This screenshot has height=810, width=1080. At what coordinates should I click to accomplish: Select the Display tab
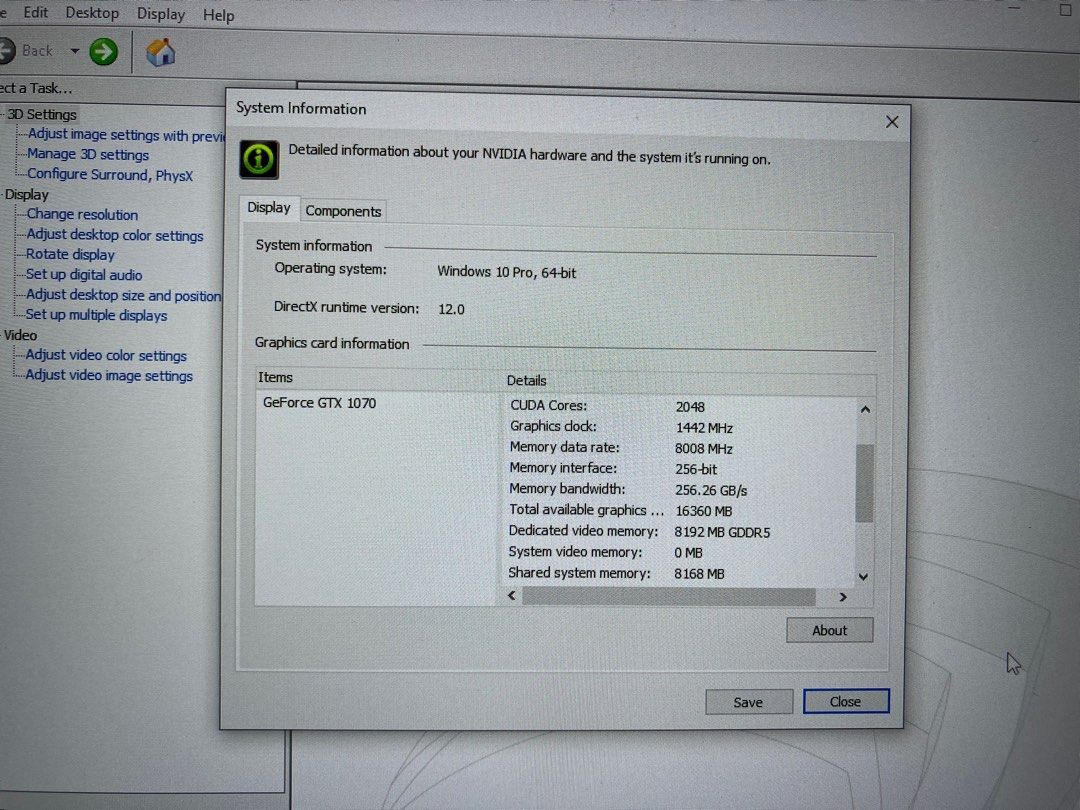[269, 208]
